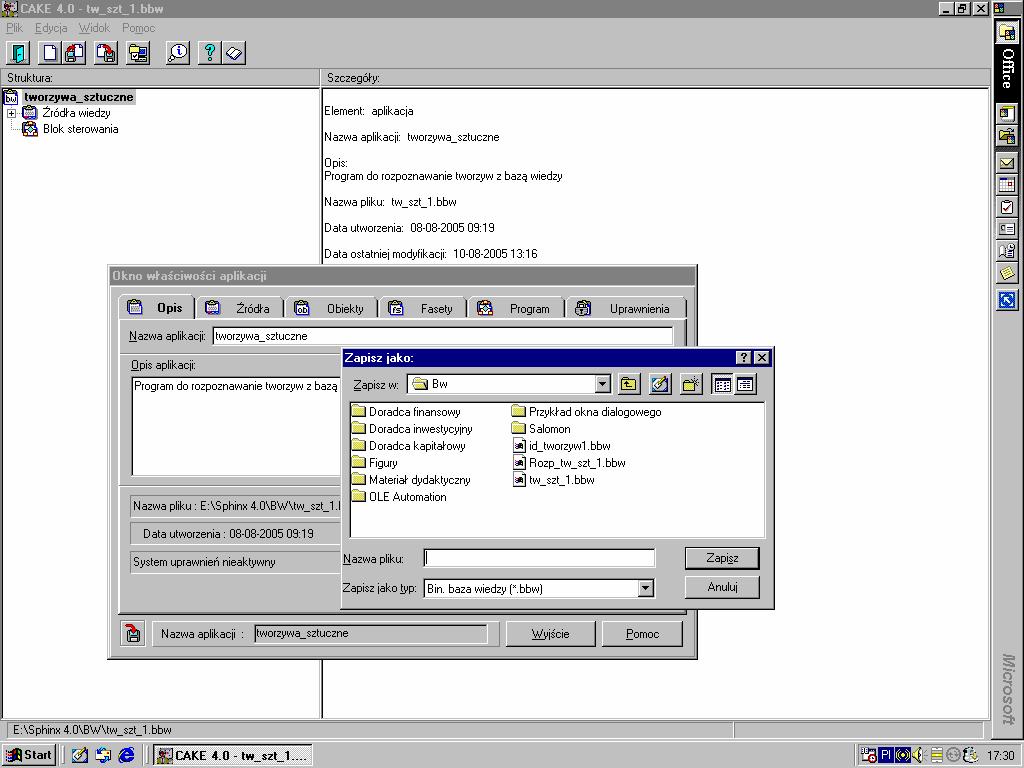
Task: Open the Widok menu
Action: (94, 28)
